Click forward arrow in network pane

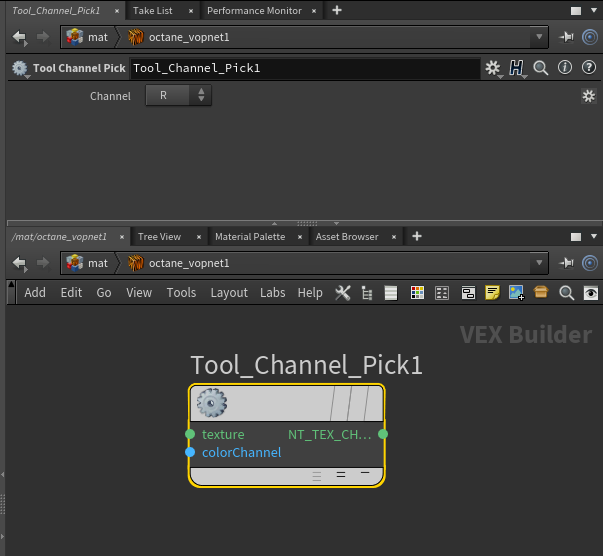pos(43,263)
